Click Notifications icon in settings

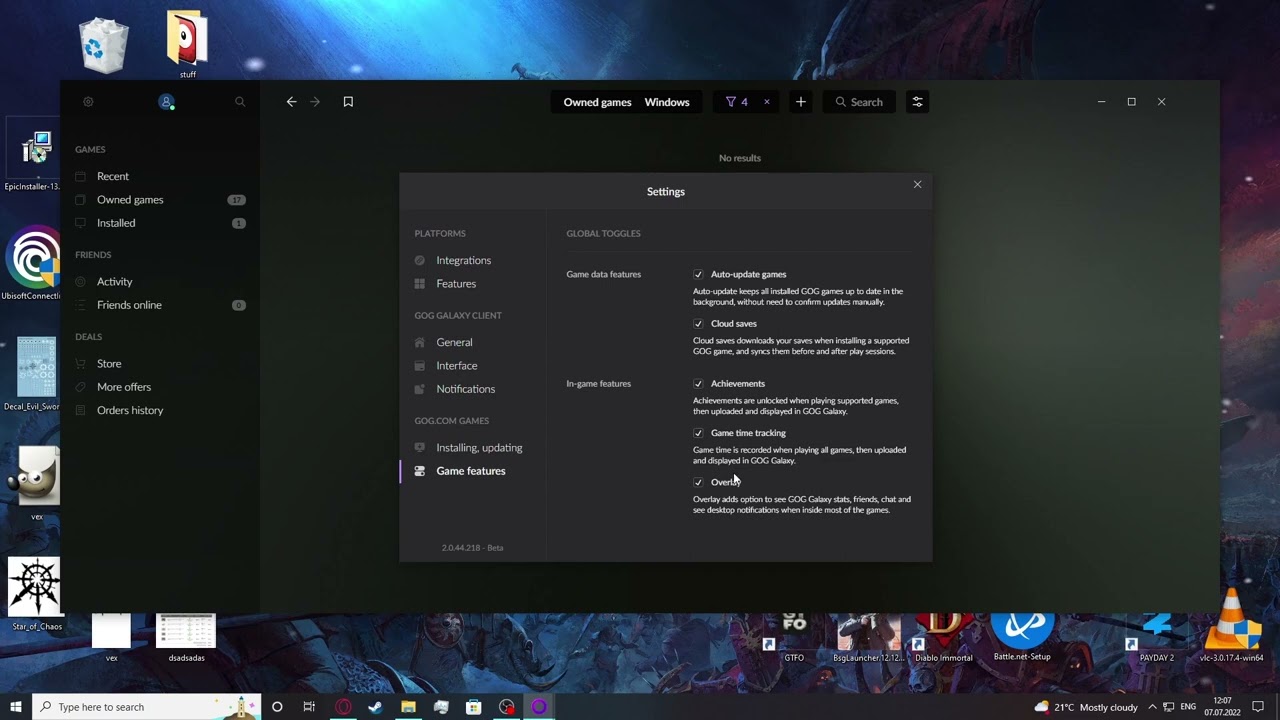(x=420, y=389)
